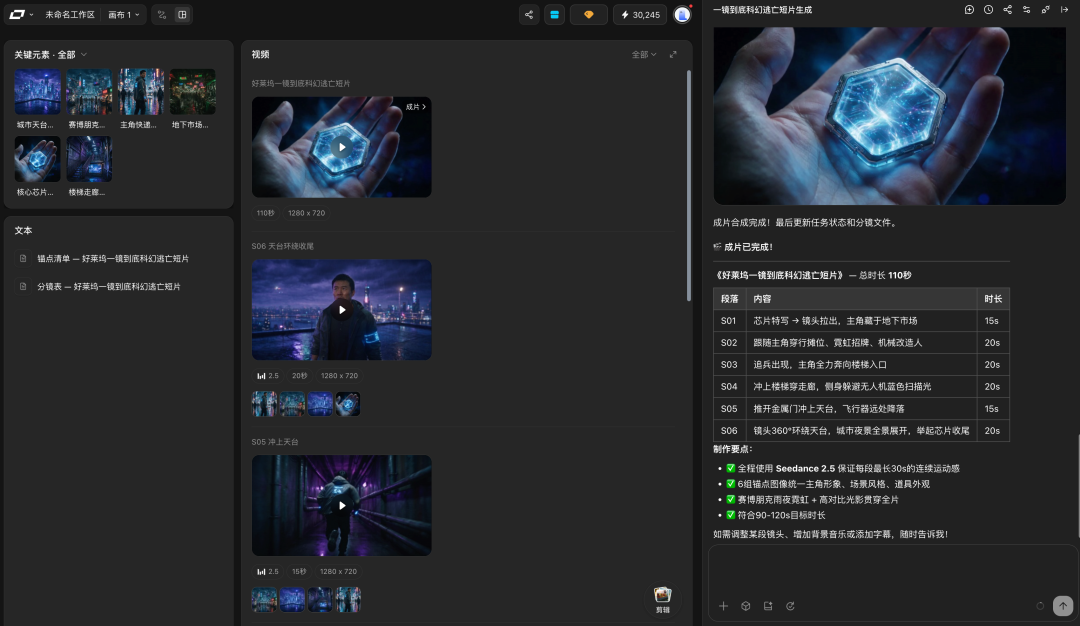Click the top bar share icon

pyautogui.click(x=529, y=14)
